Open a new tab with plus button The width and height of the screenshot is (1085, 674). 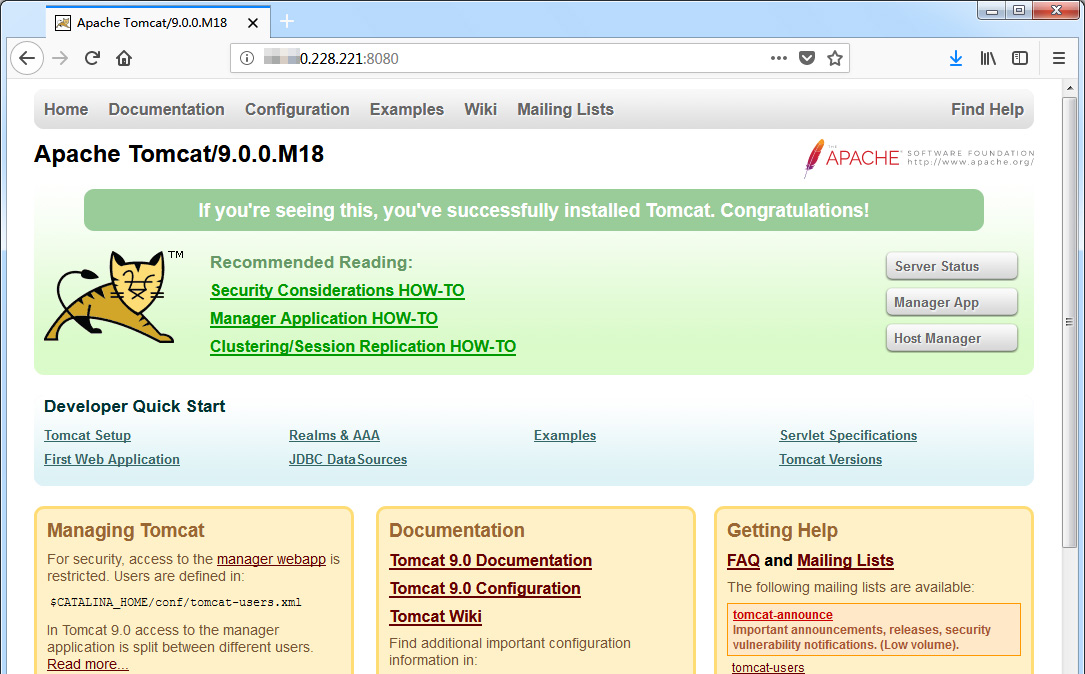(287, 21)
